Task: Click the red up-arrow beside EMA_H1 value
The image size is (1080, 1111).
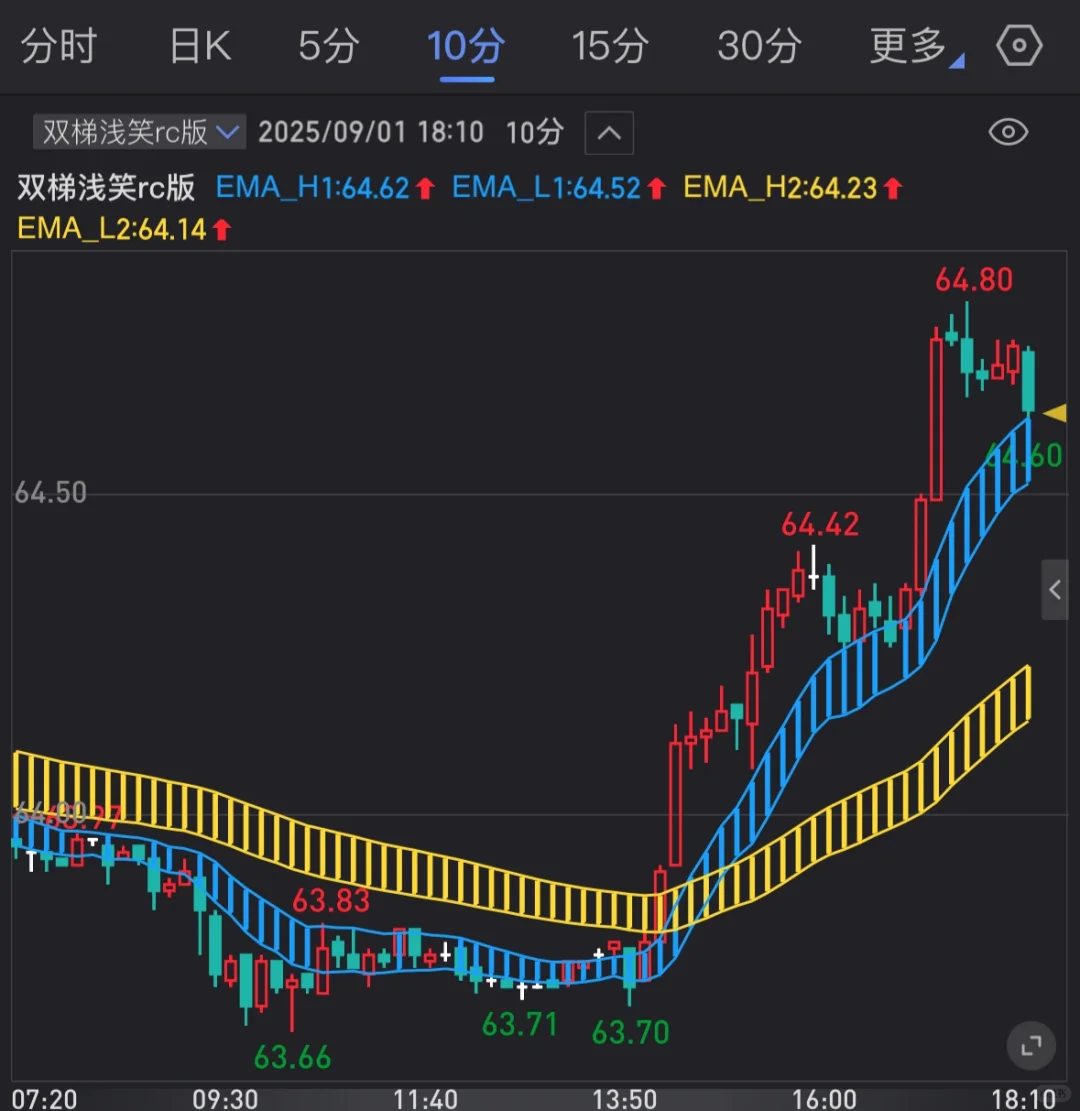Action: pyautogui.click(x=427, y=187)
